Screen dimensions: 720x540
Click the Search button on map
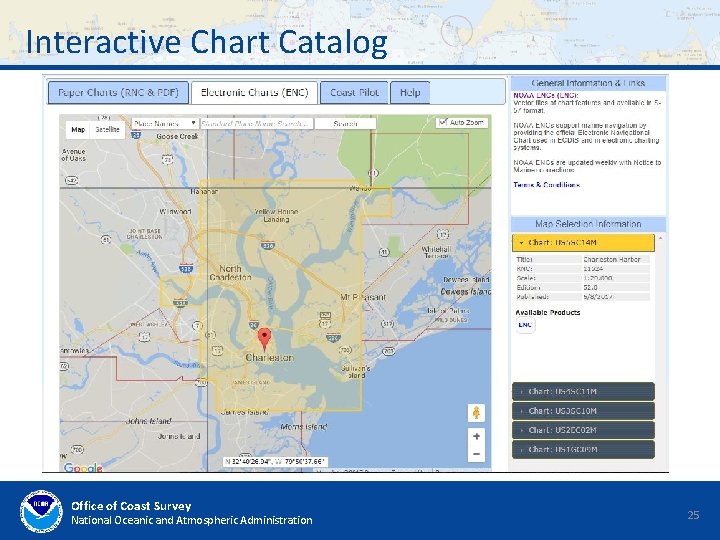tap(345, 124)
